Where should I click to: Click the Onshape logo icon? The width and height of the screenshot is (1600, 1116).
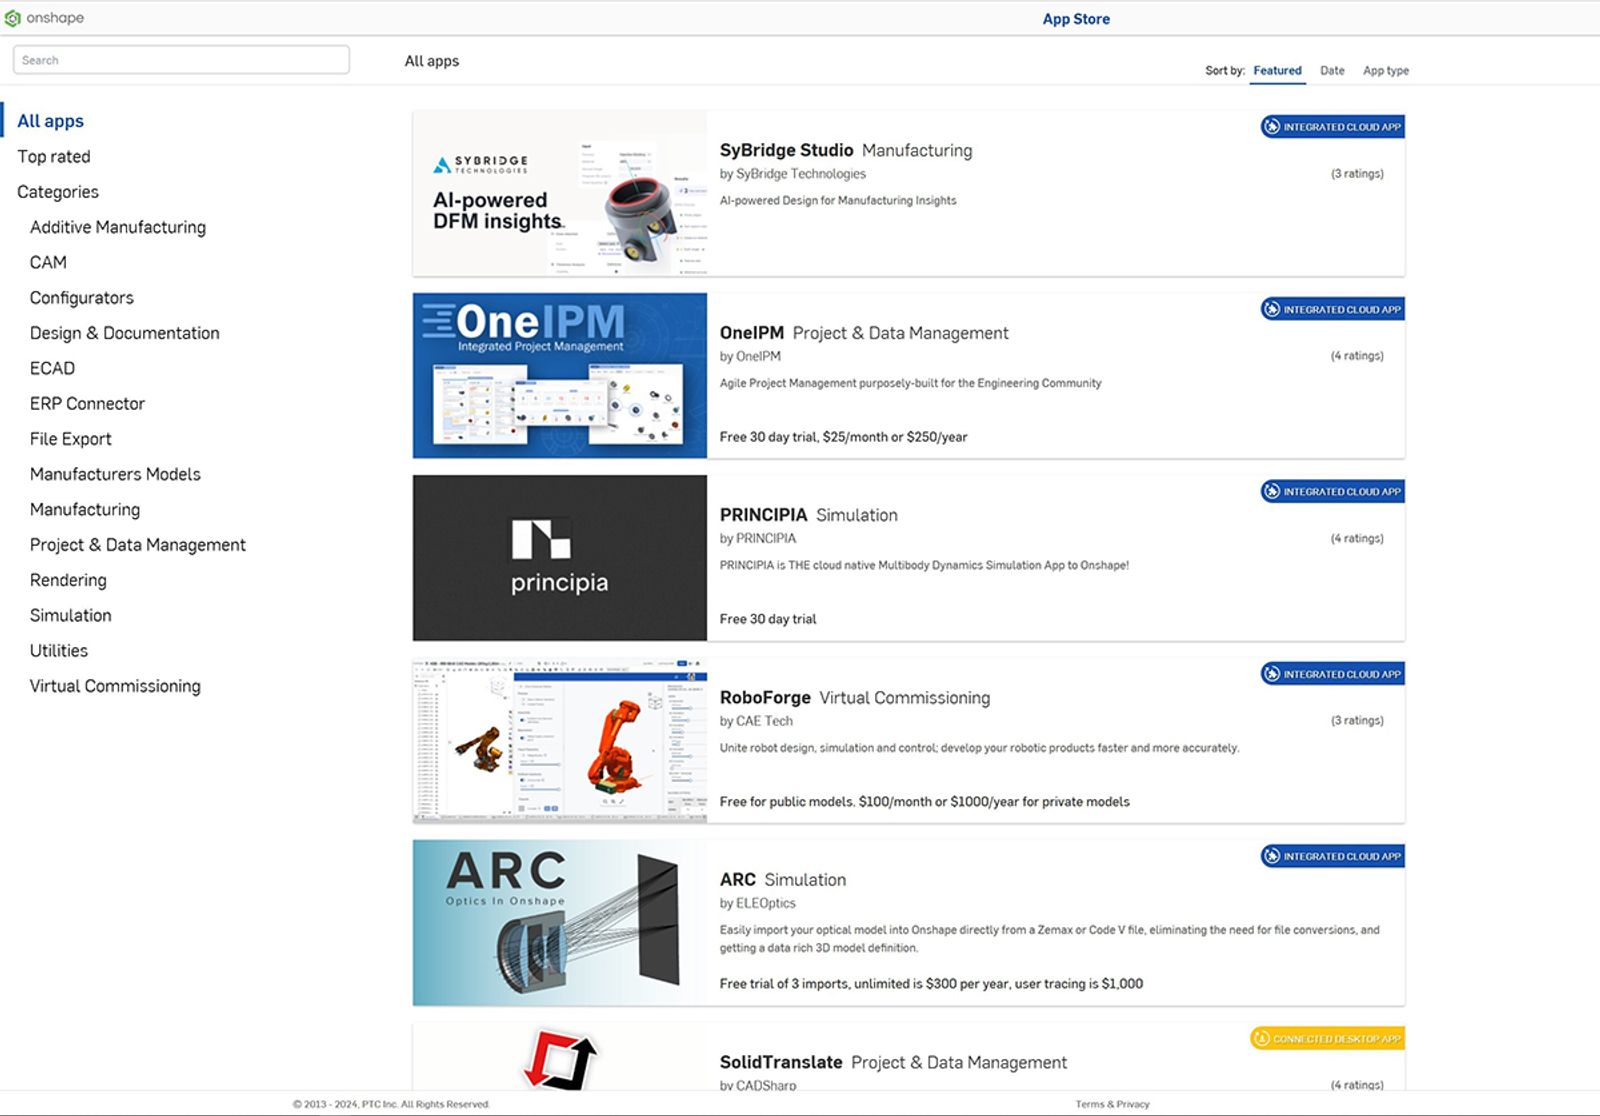[x=13, y=18]
